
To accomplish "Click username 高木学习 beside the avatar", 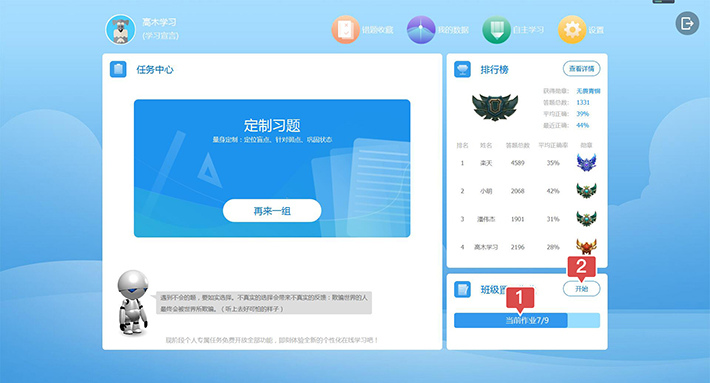I will click(x=159, y=22).
